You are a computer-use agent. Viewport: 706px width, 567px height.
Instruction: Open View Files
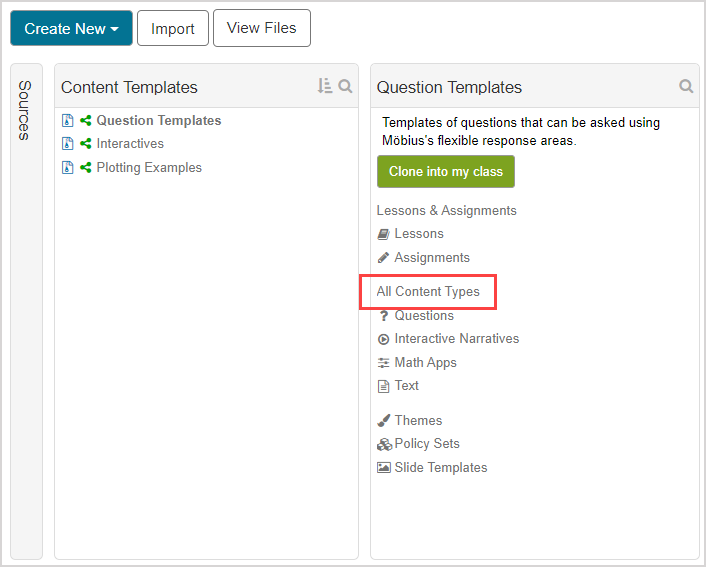[262, 28]
